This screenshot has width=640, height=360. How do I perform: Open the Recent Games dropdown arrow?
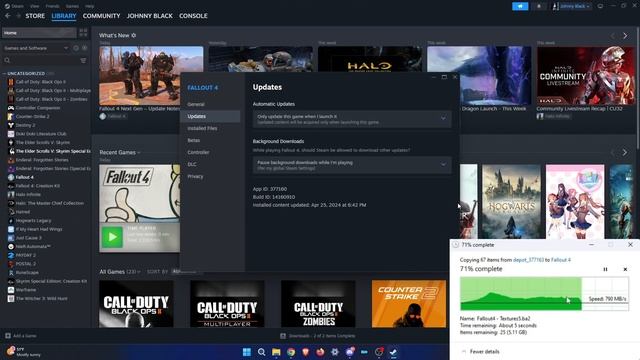(139, 153)
